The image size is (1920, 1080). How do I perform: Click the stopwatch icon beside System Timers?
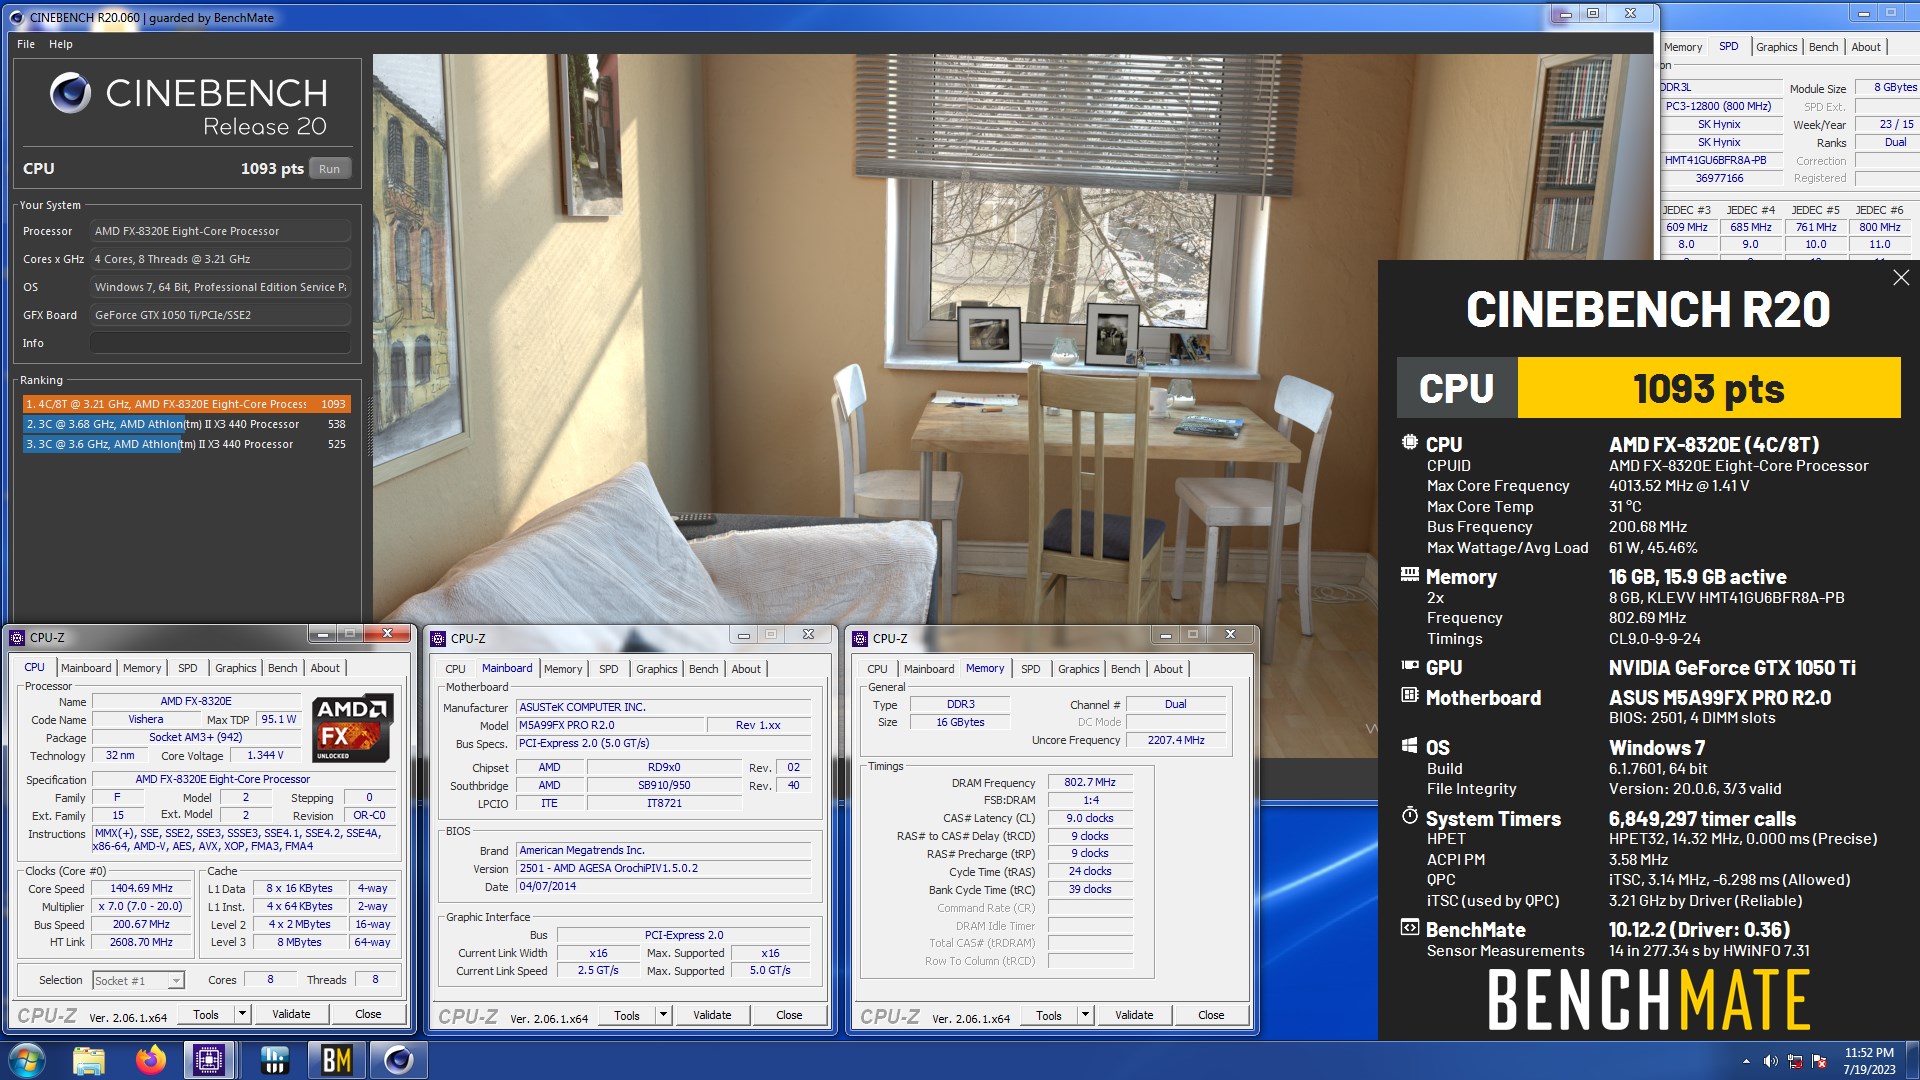pos(1410,816)
